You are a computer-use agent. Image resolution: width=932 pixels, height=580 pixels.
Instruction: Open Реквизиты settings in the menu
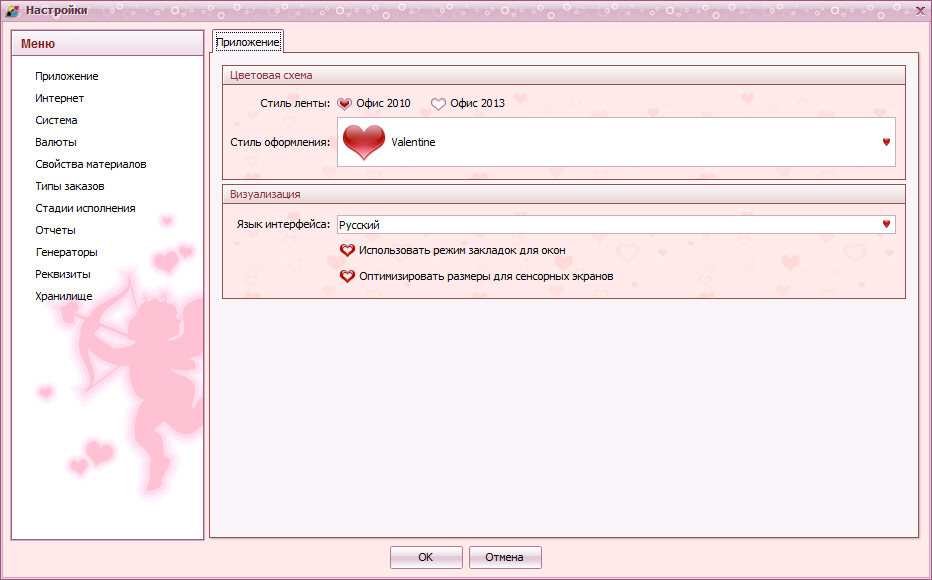pyautogui.click(x=63, y=274)
